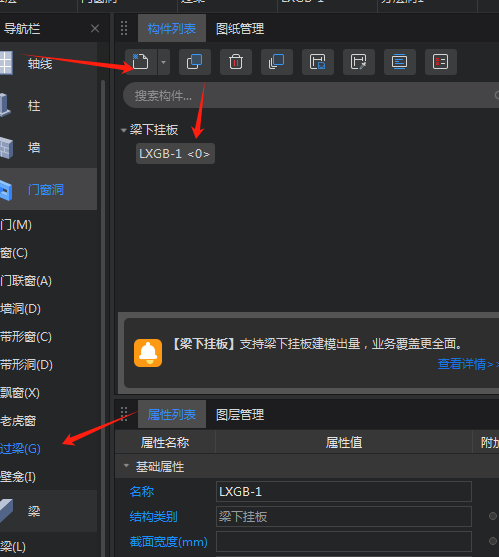This screenshot has height=557, width=499.
Task: Click the search components field
Action: [x=311, y=95]
